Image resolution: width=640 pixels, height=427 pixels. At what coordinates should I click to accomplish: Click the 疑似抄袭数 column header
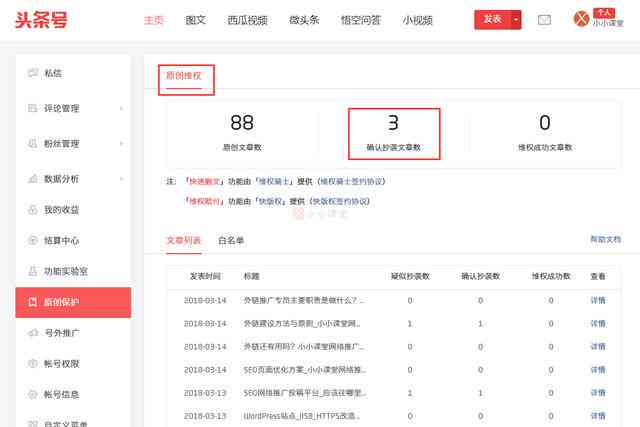pos(410,276)
